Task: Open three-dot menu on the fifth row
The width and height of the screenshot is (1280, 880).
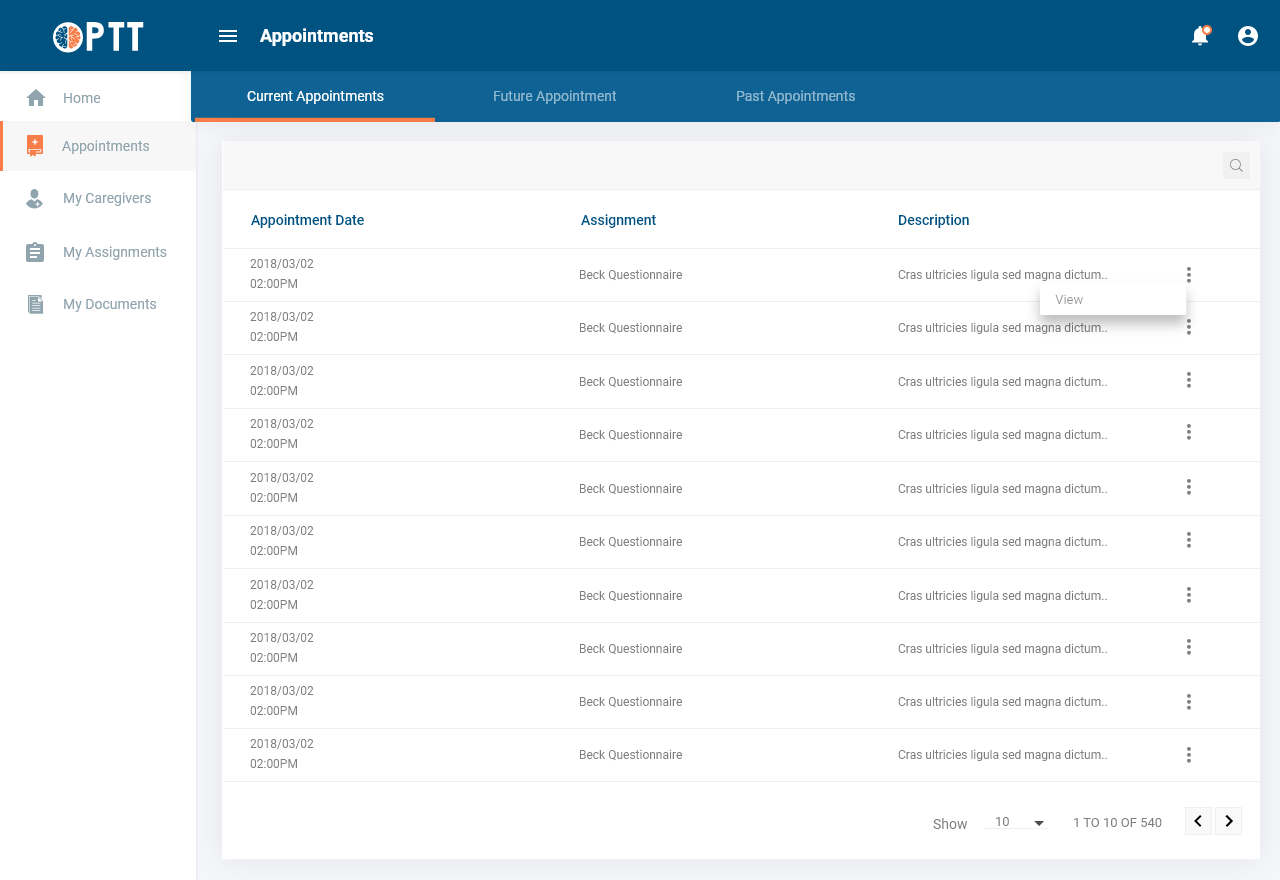Action: (1188, 487)
